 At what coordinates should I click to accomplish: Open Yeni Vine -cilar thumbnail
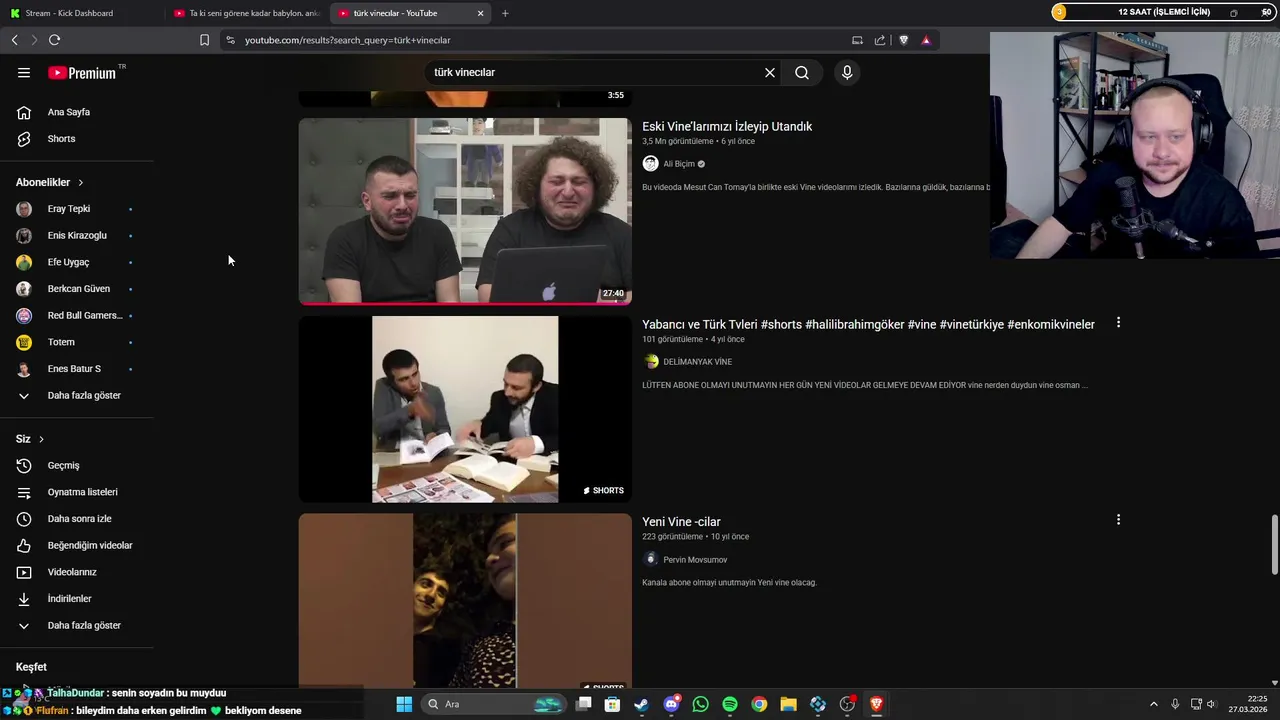coord(465,603)
